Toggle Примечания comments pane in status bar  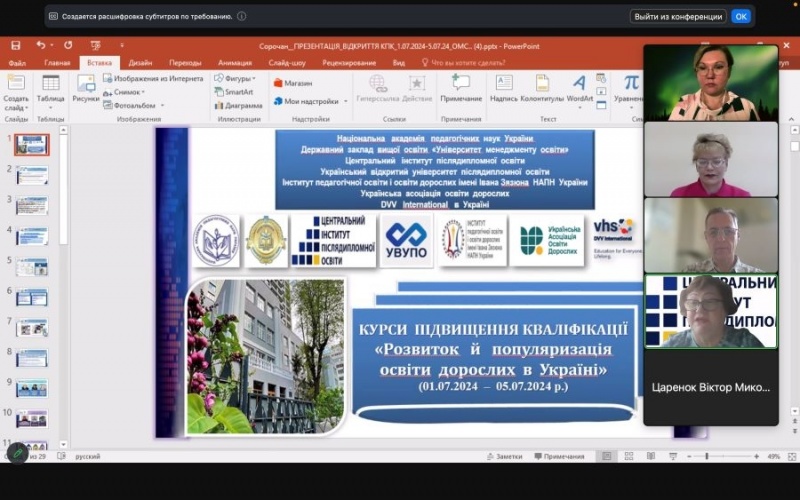[558, 456]
